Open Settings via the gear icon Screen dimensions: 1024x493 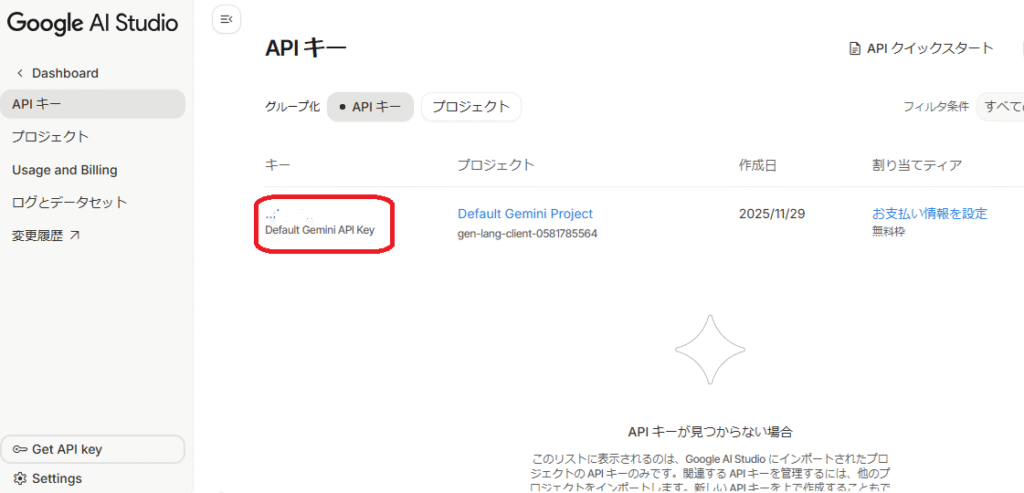(19, 478)
